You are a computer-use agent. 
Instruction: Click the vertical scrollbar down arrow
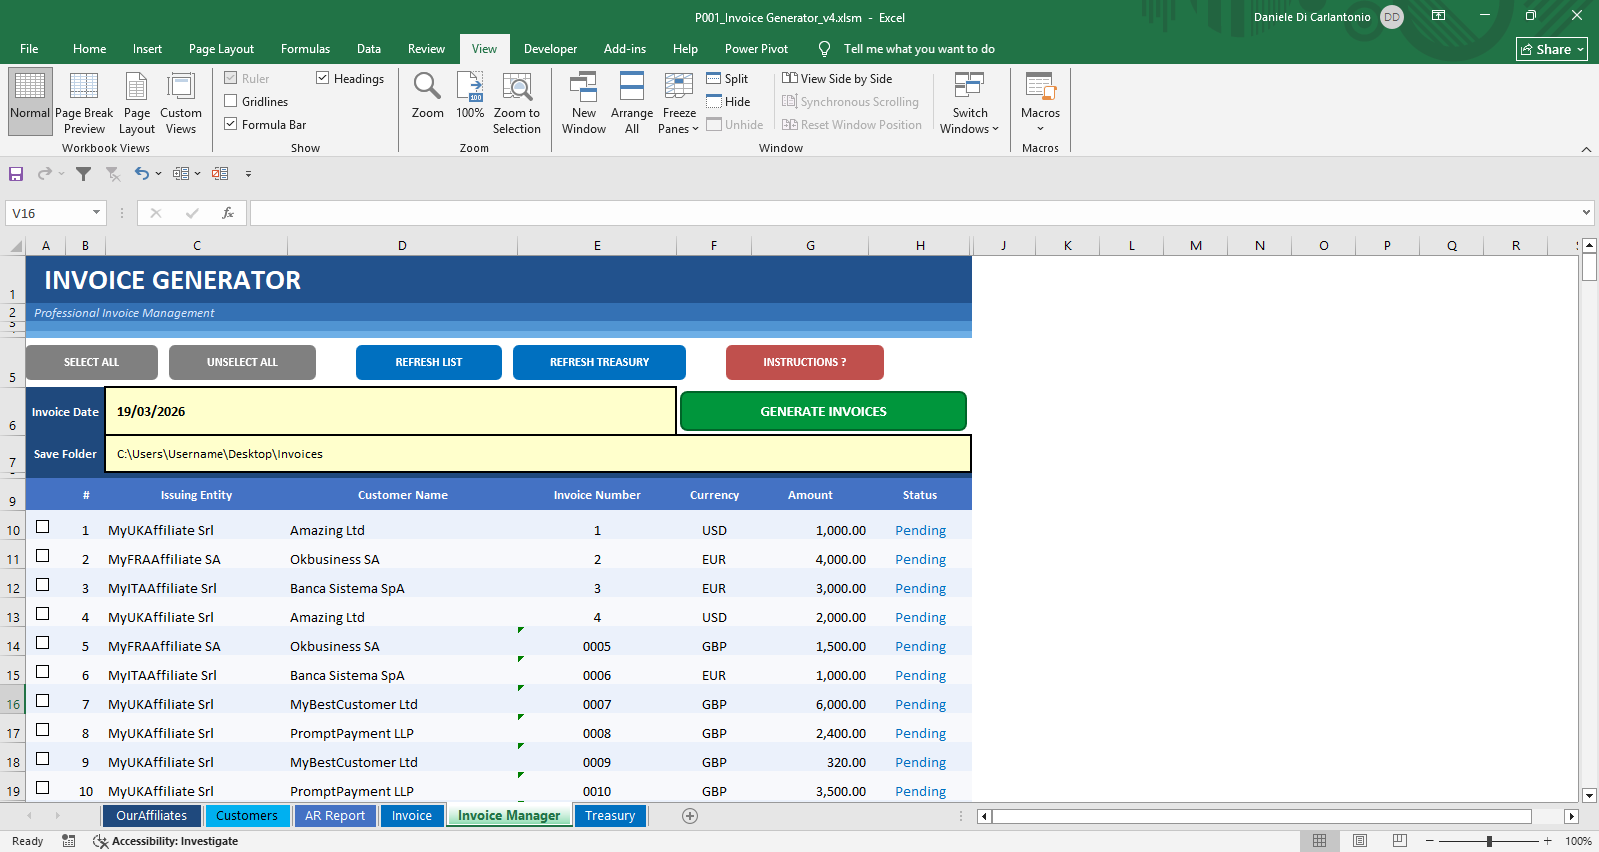(x=1589, y=796)
